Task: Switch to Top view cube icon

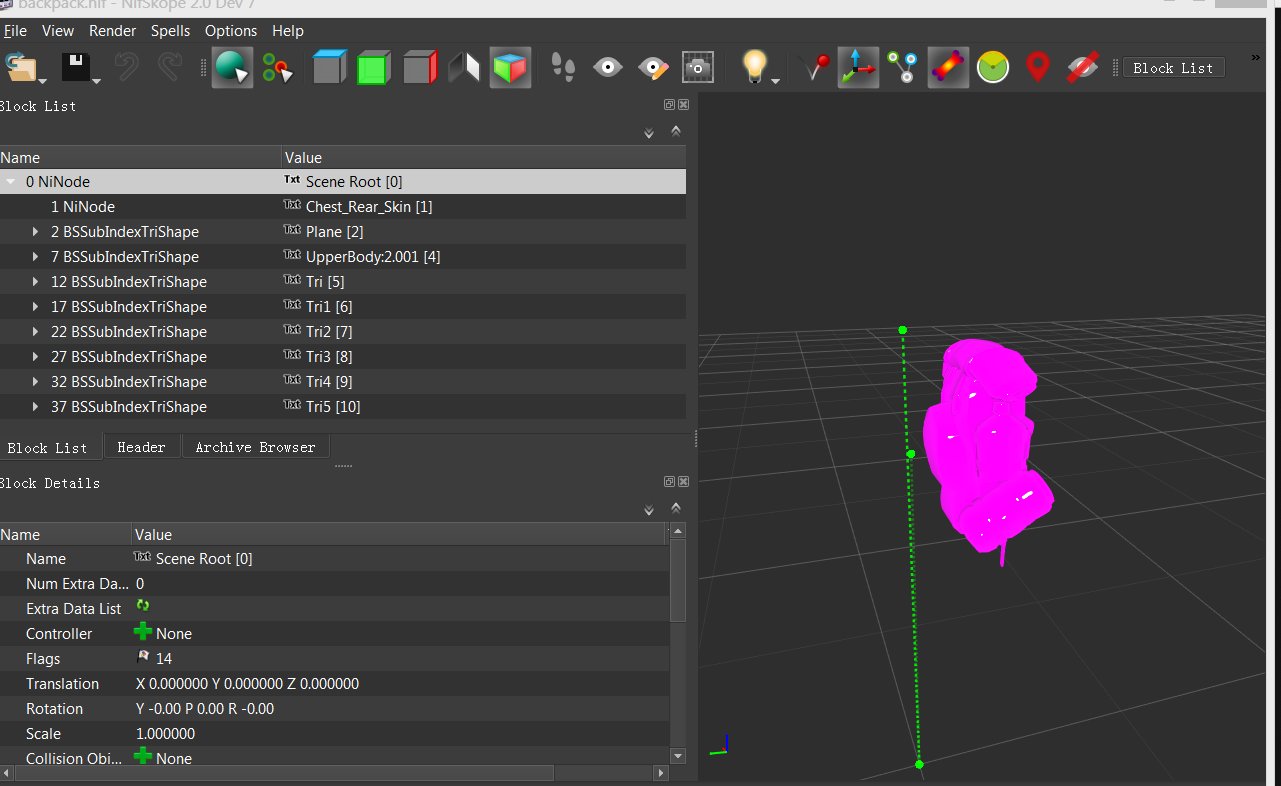Action: (330, 68)
